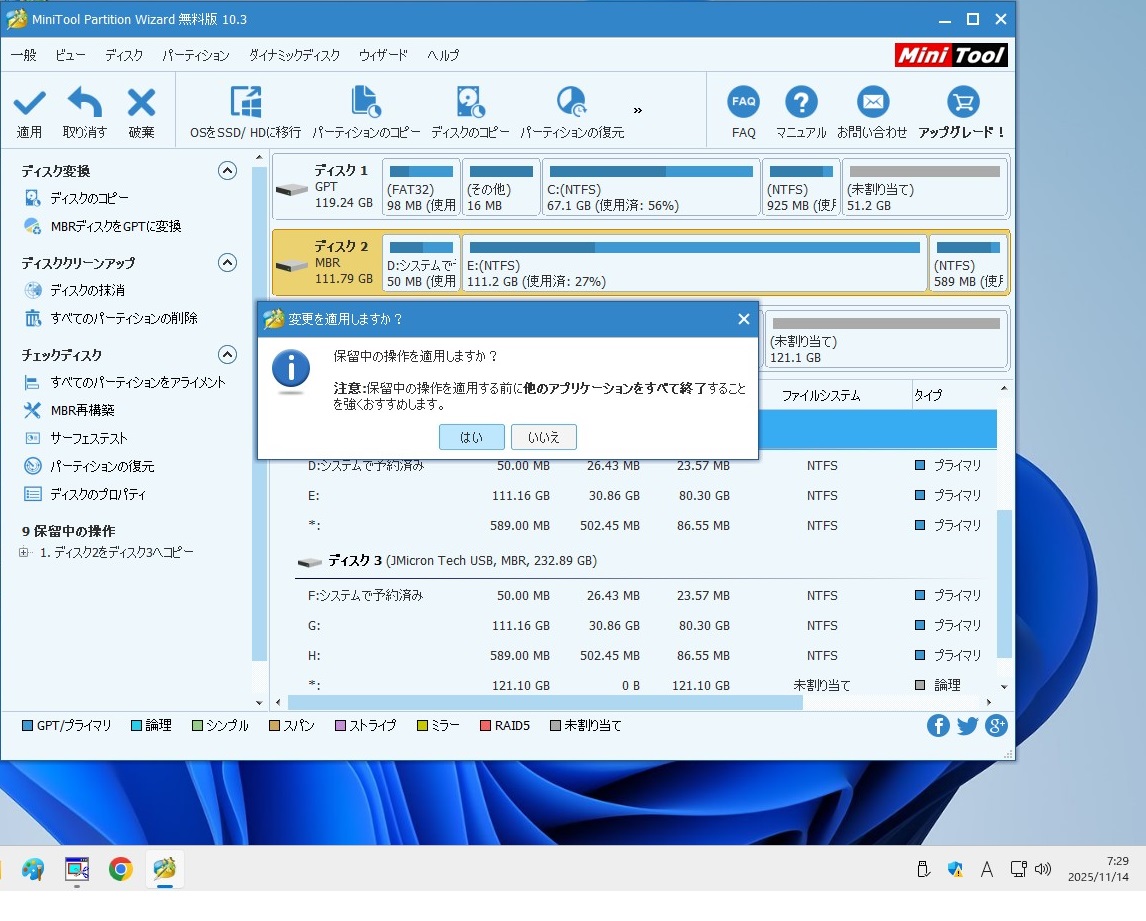The width and height of the screenshot is (1146, 921).
Task: Open Chrome from the taskbar
Action: [x=121, y=869]
